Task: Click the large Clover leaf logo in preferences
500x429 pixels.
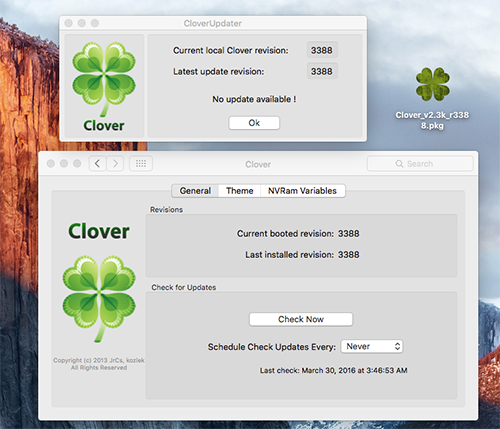Action: pyautogui.click(x=99, y=299)
